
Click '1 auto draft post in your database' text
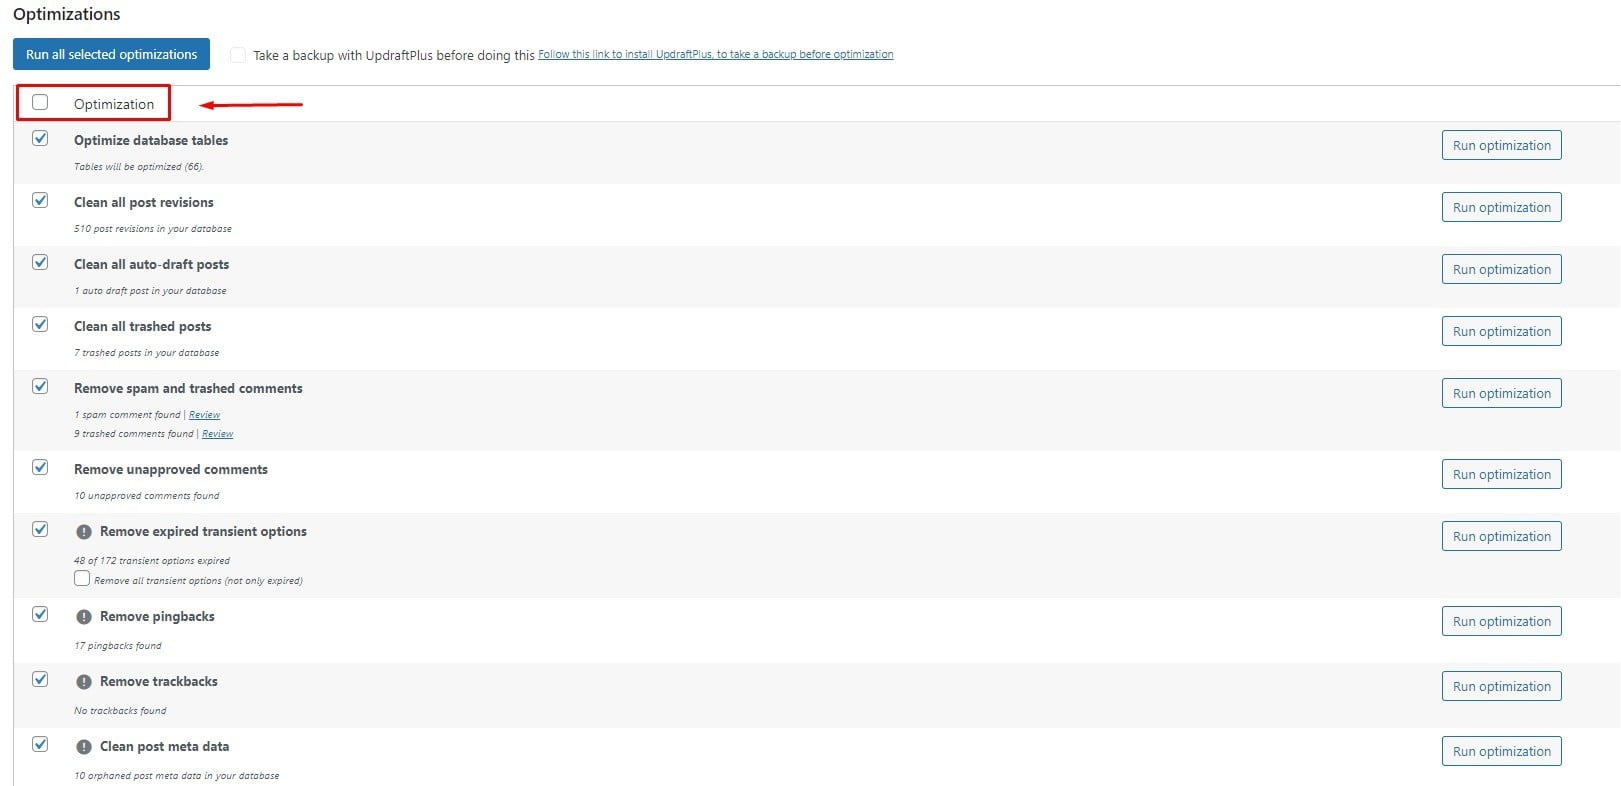click(150, 291)
